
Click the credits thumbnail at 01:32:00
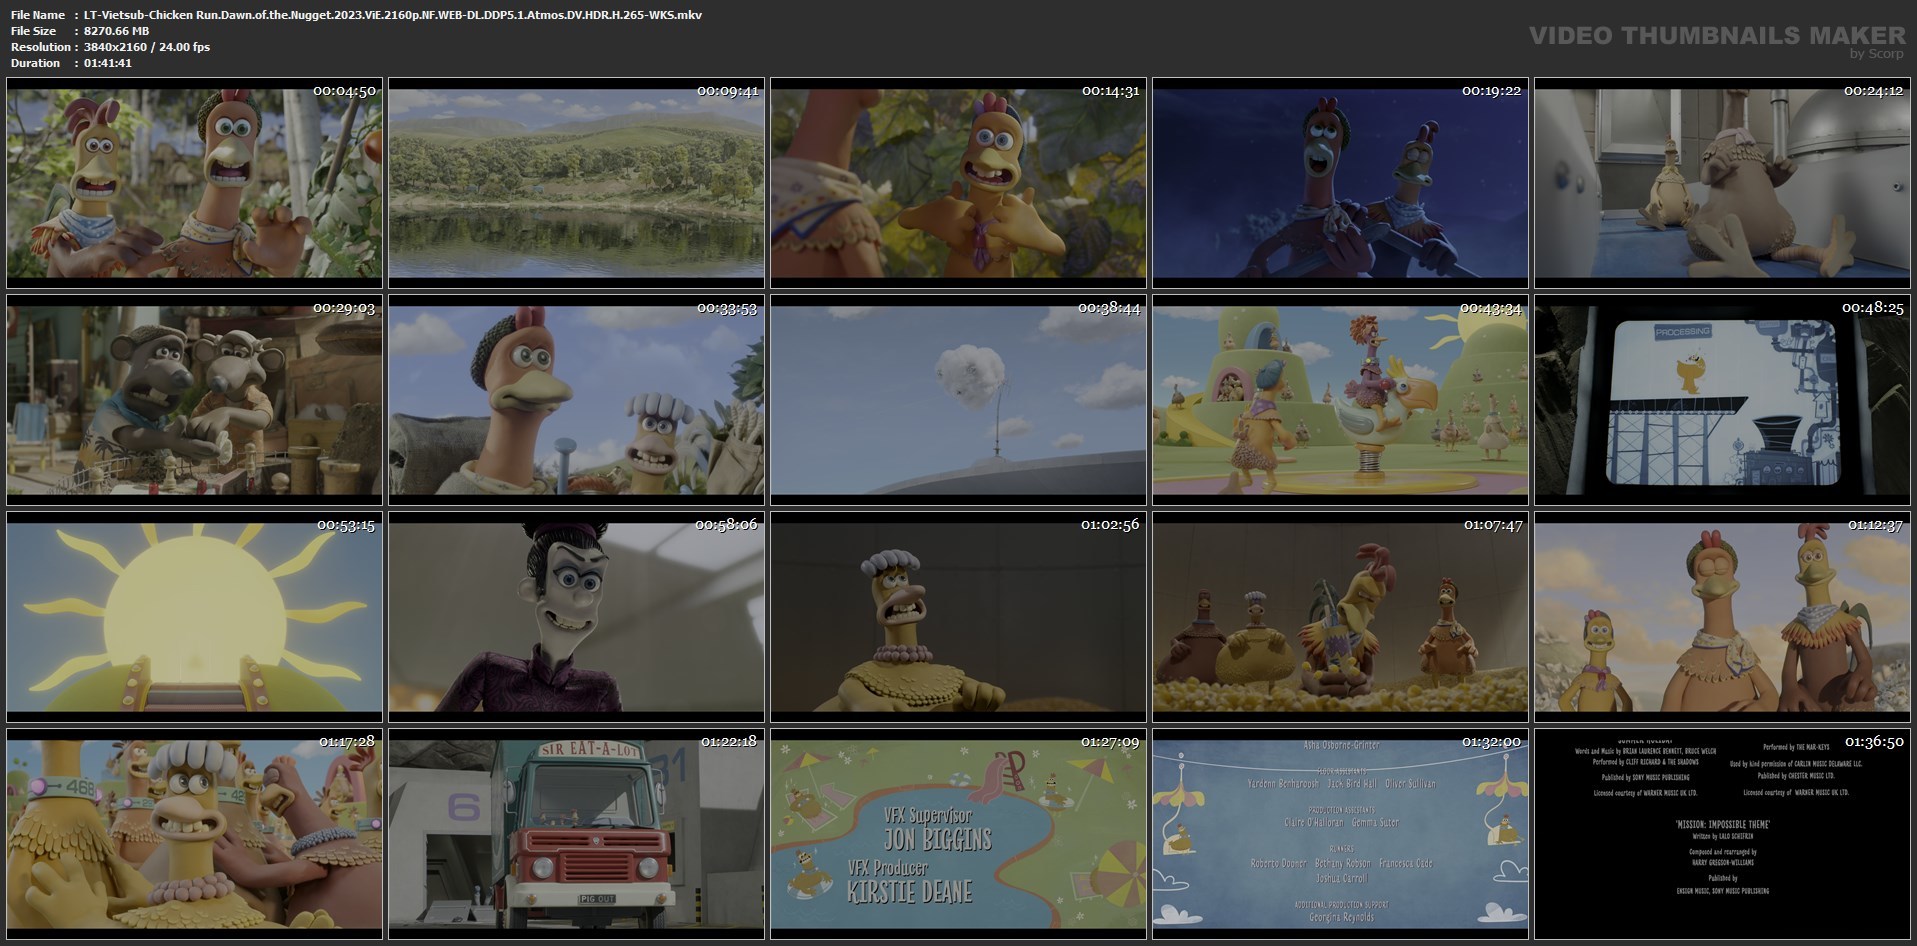(x=1340, y=834)
